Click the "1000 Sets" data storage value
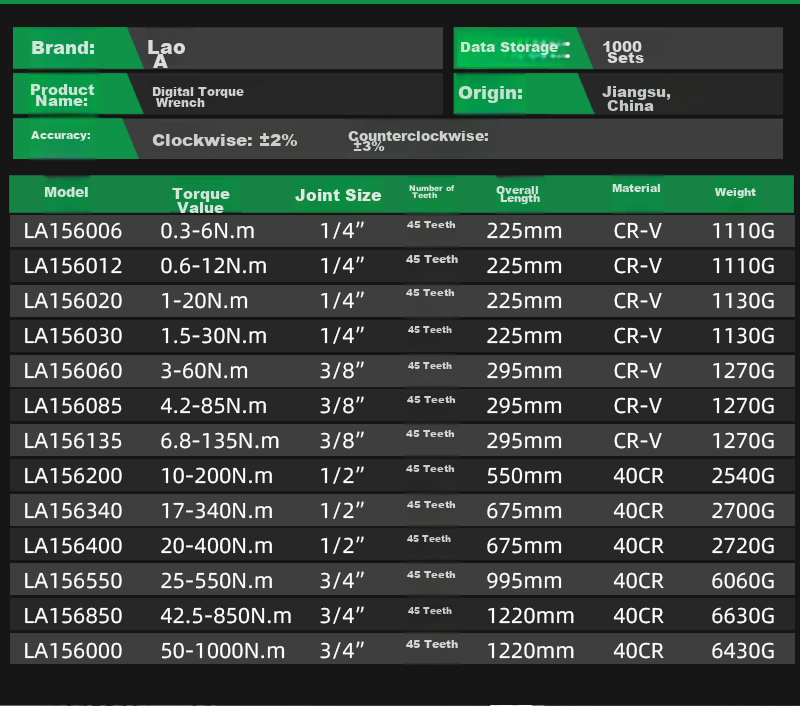 pos(623,52)
